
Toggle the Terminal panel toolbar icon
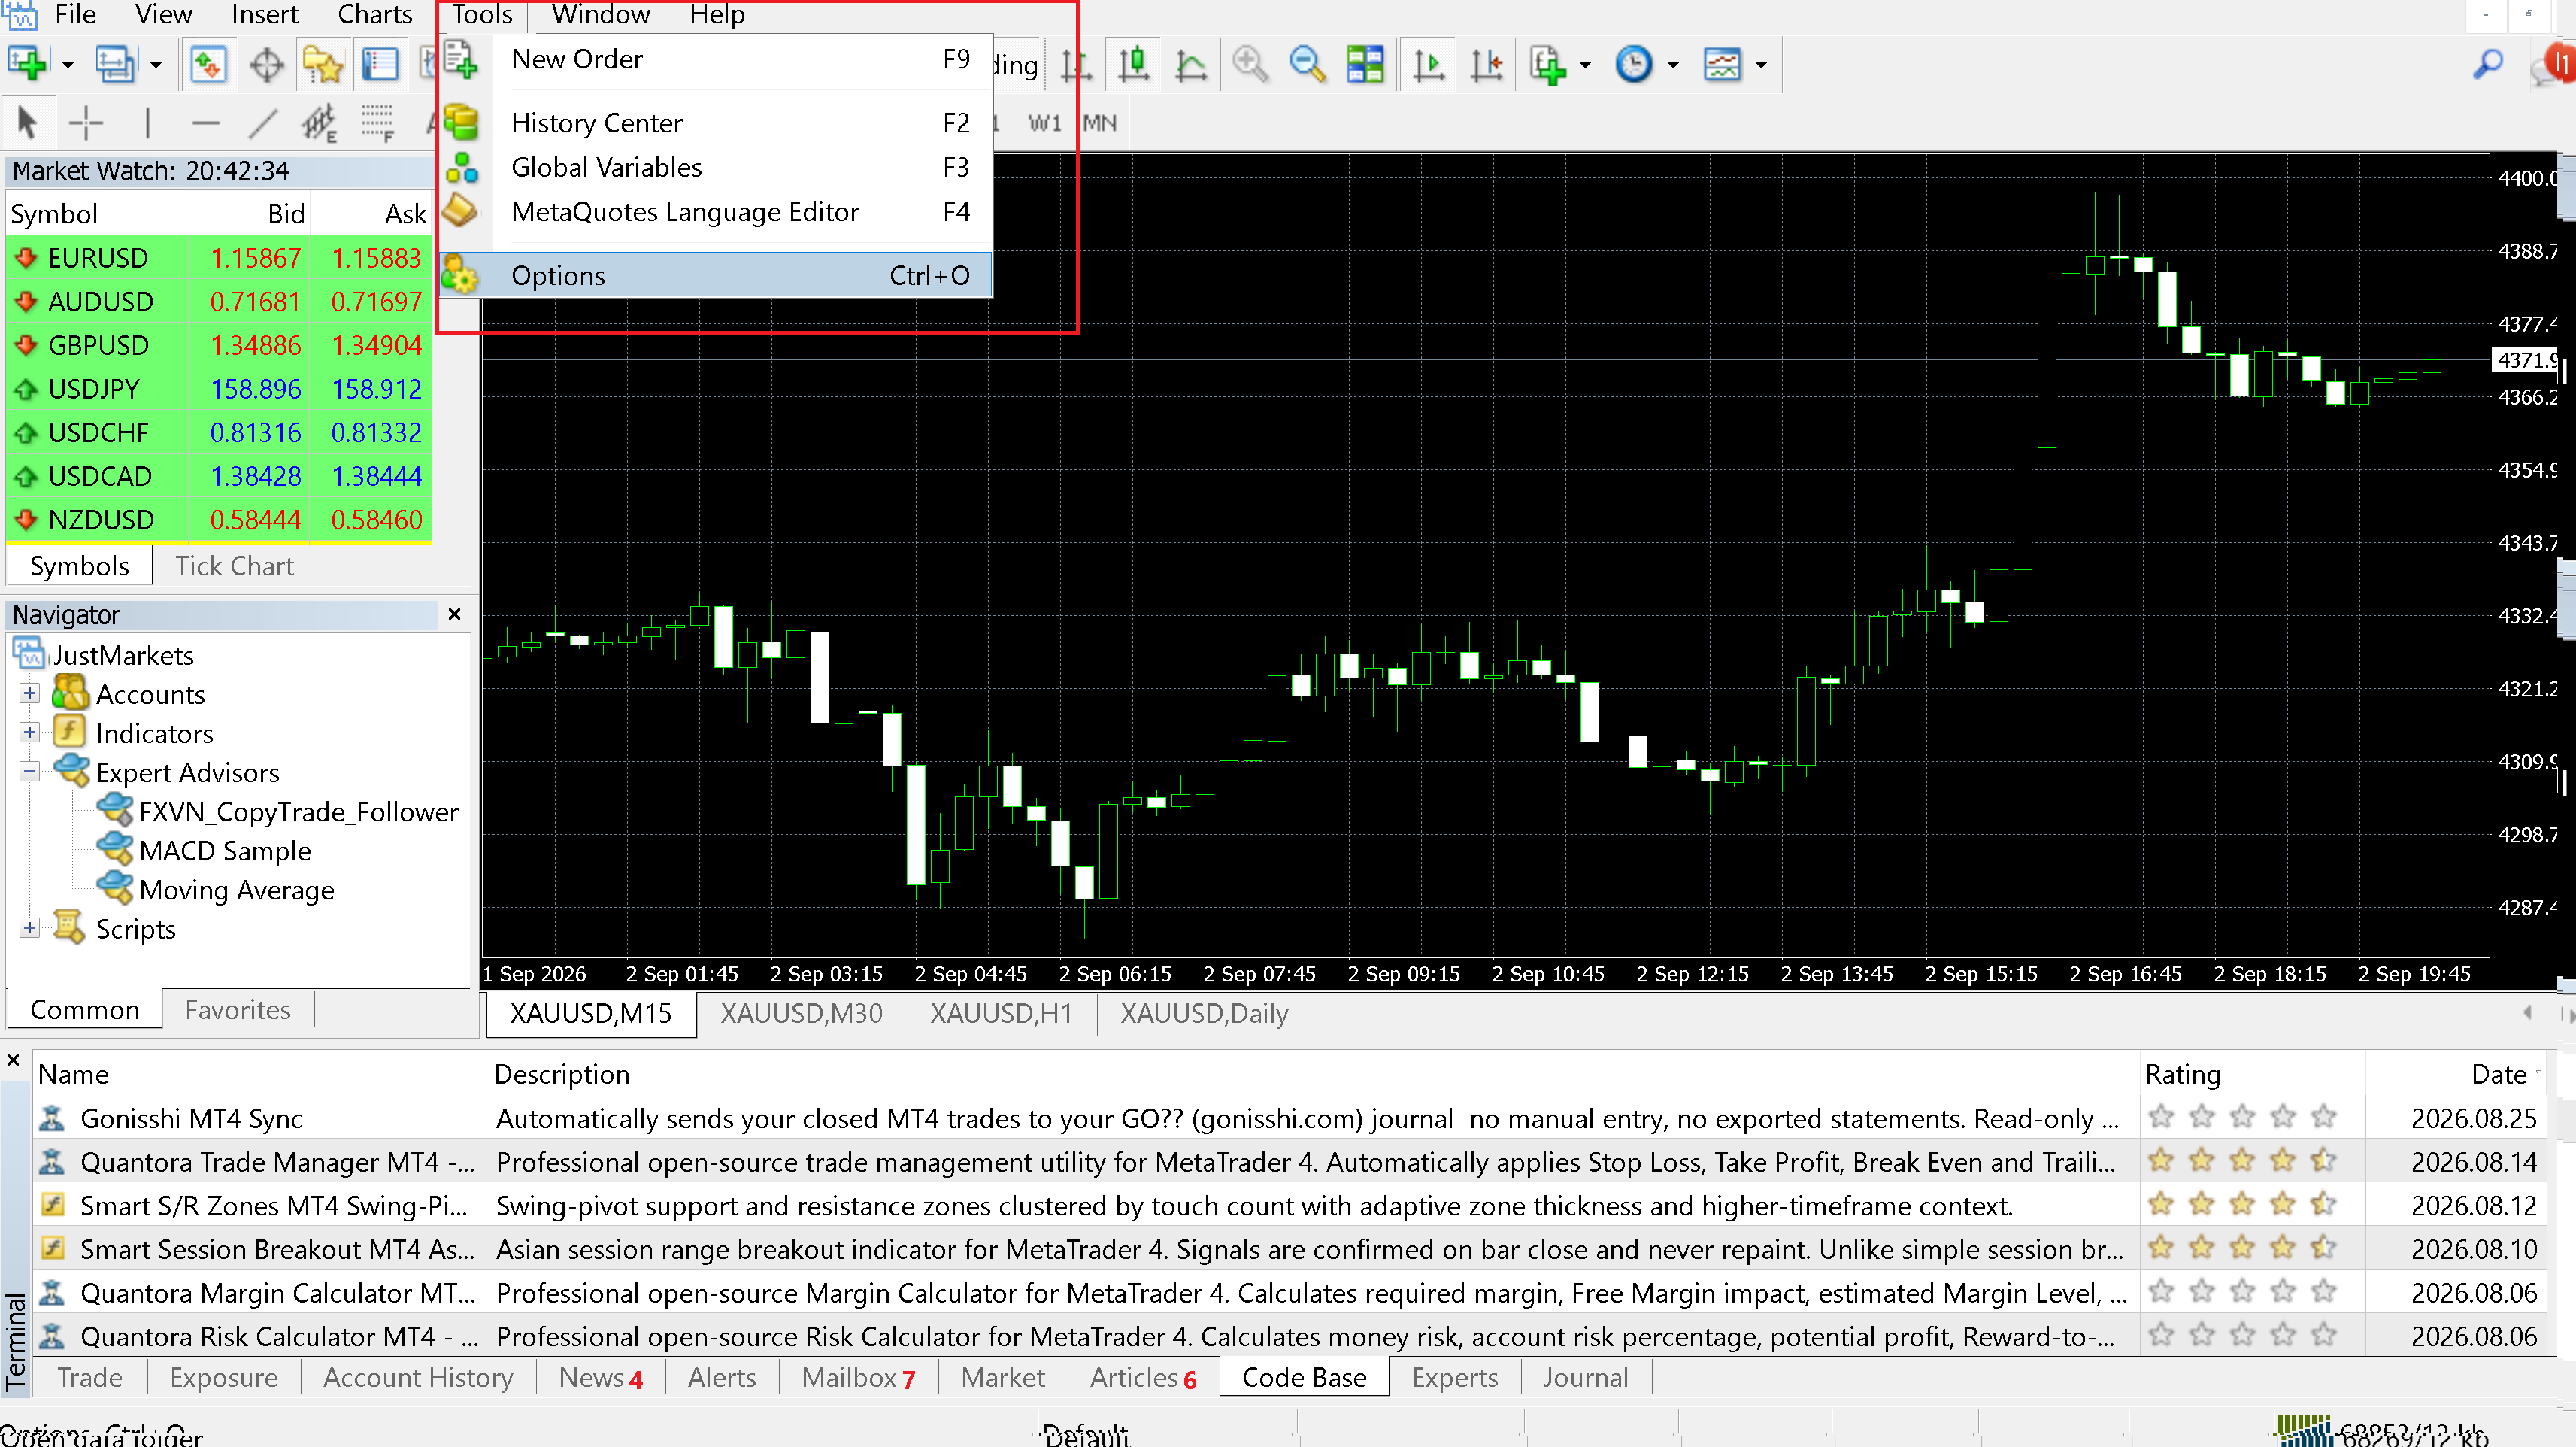tap(380, 65)
